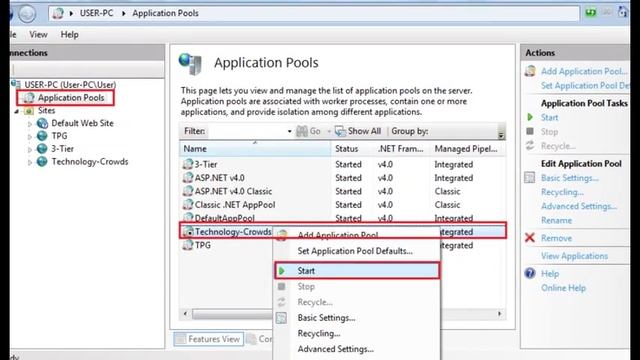Expand the Default Web Site tree node
The image size is (640, 360).
pyautogui.click(x=30, y=124)
